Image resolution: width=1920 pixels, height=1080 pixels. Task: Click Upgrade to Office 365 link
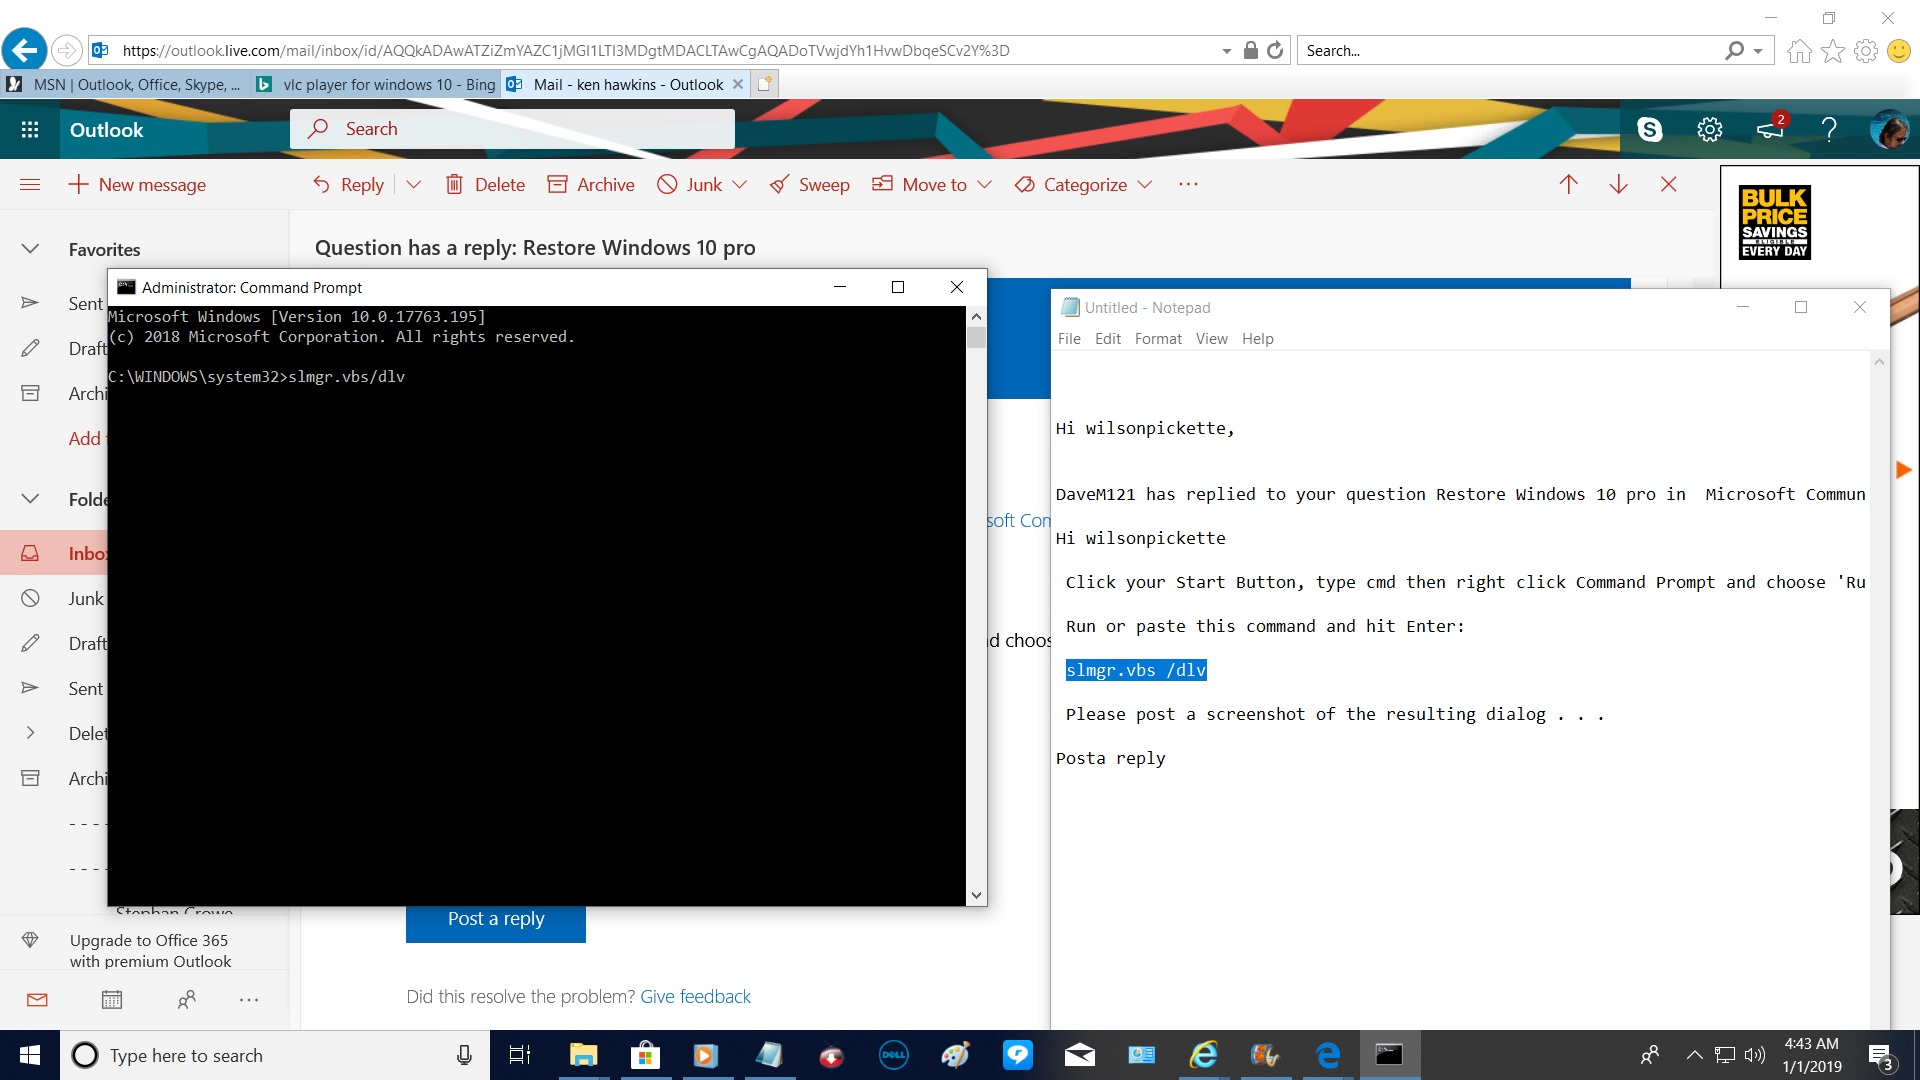pos(150,951)
